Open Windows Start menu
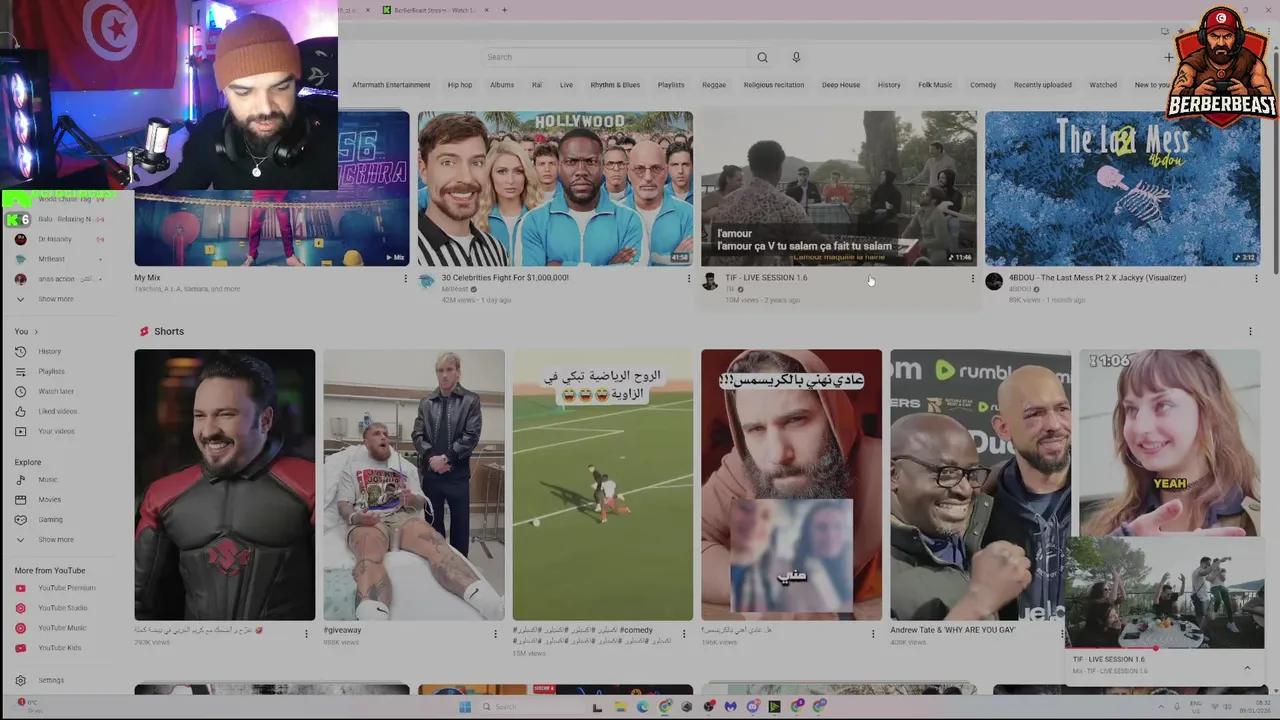1280x720 pixels. pos(465,707)
